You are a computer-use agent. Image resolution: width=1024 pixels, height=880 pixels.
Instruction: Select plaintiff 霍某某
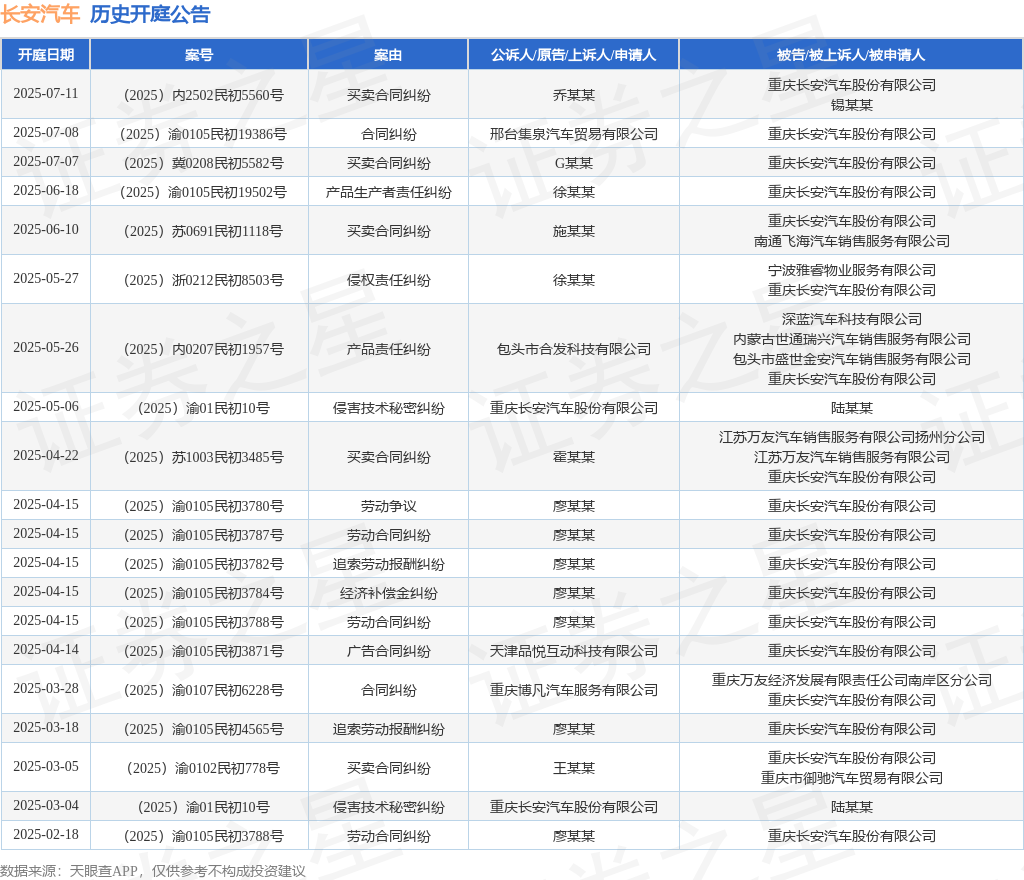[x=573, y=457]
